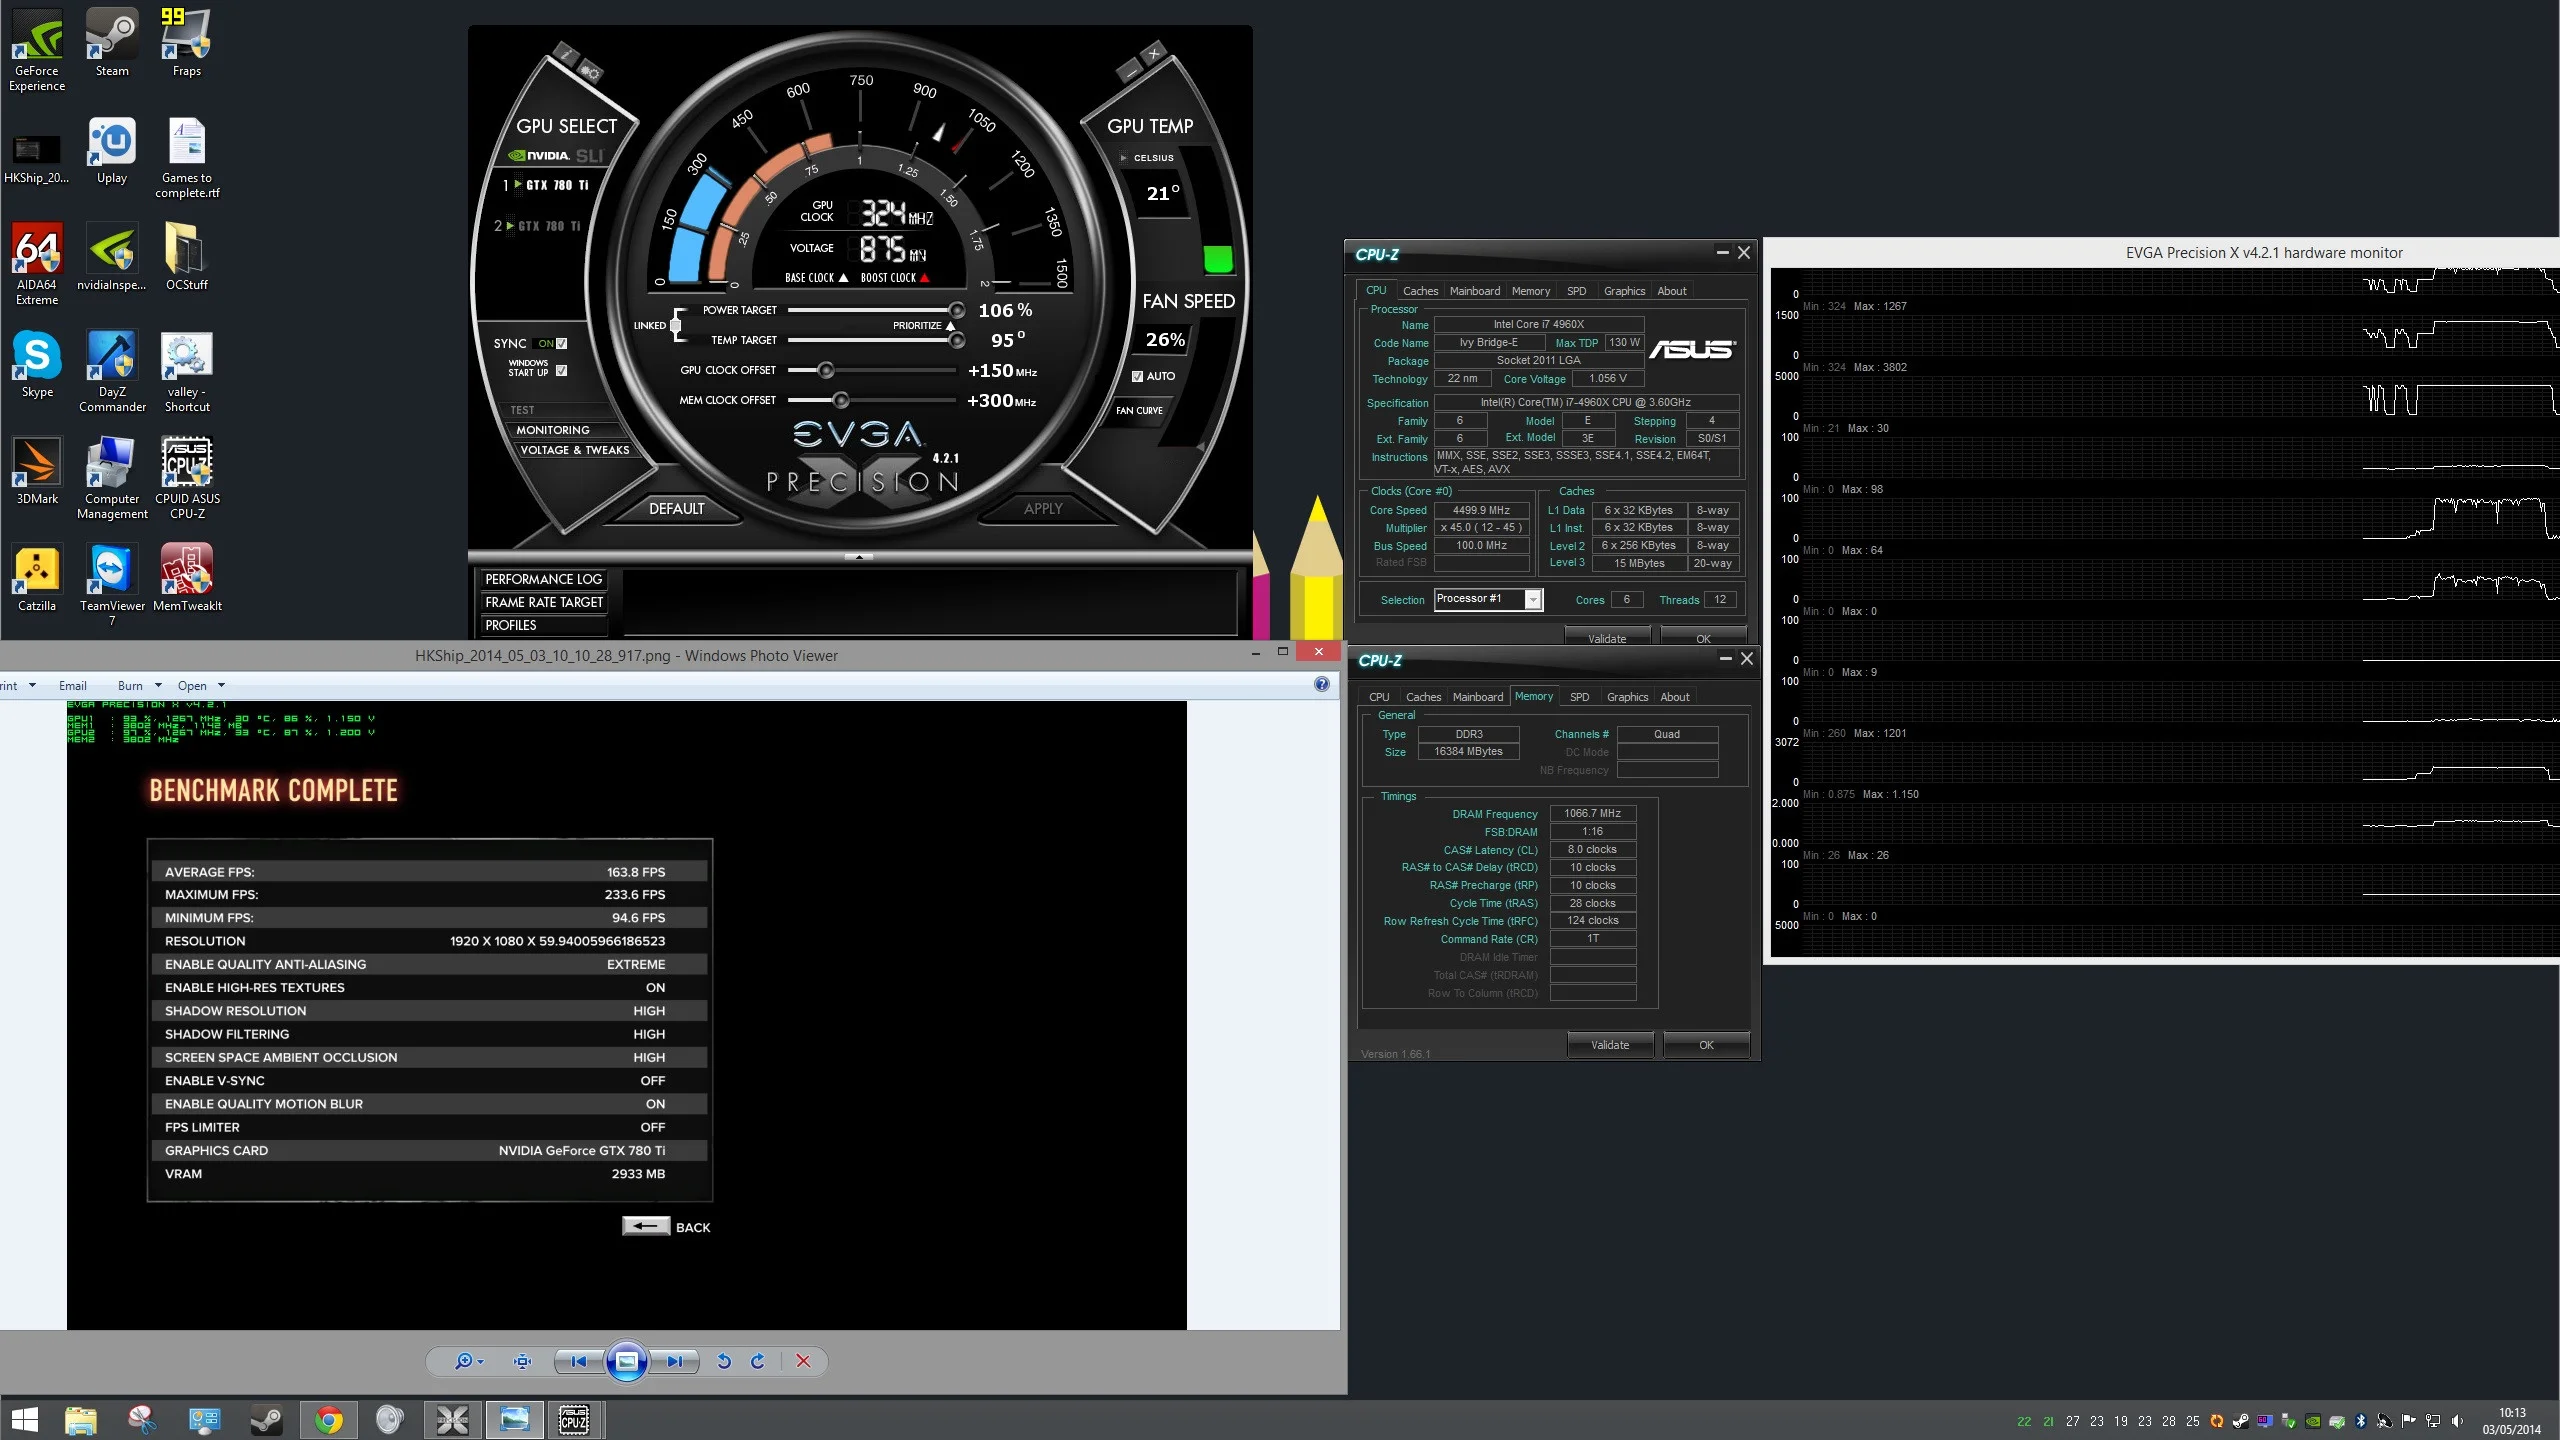Expand the Burn menu dropdown
Screen dimensions: 2560x1440
[158, 685]
